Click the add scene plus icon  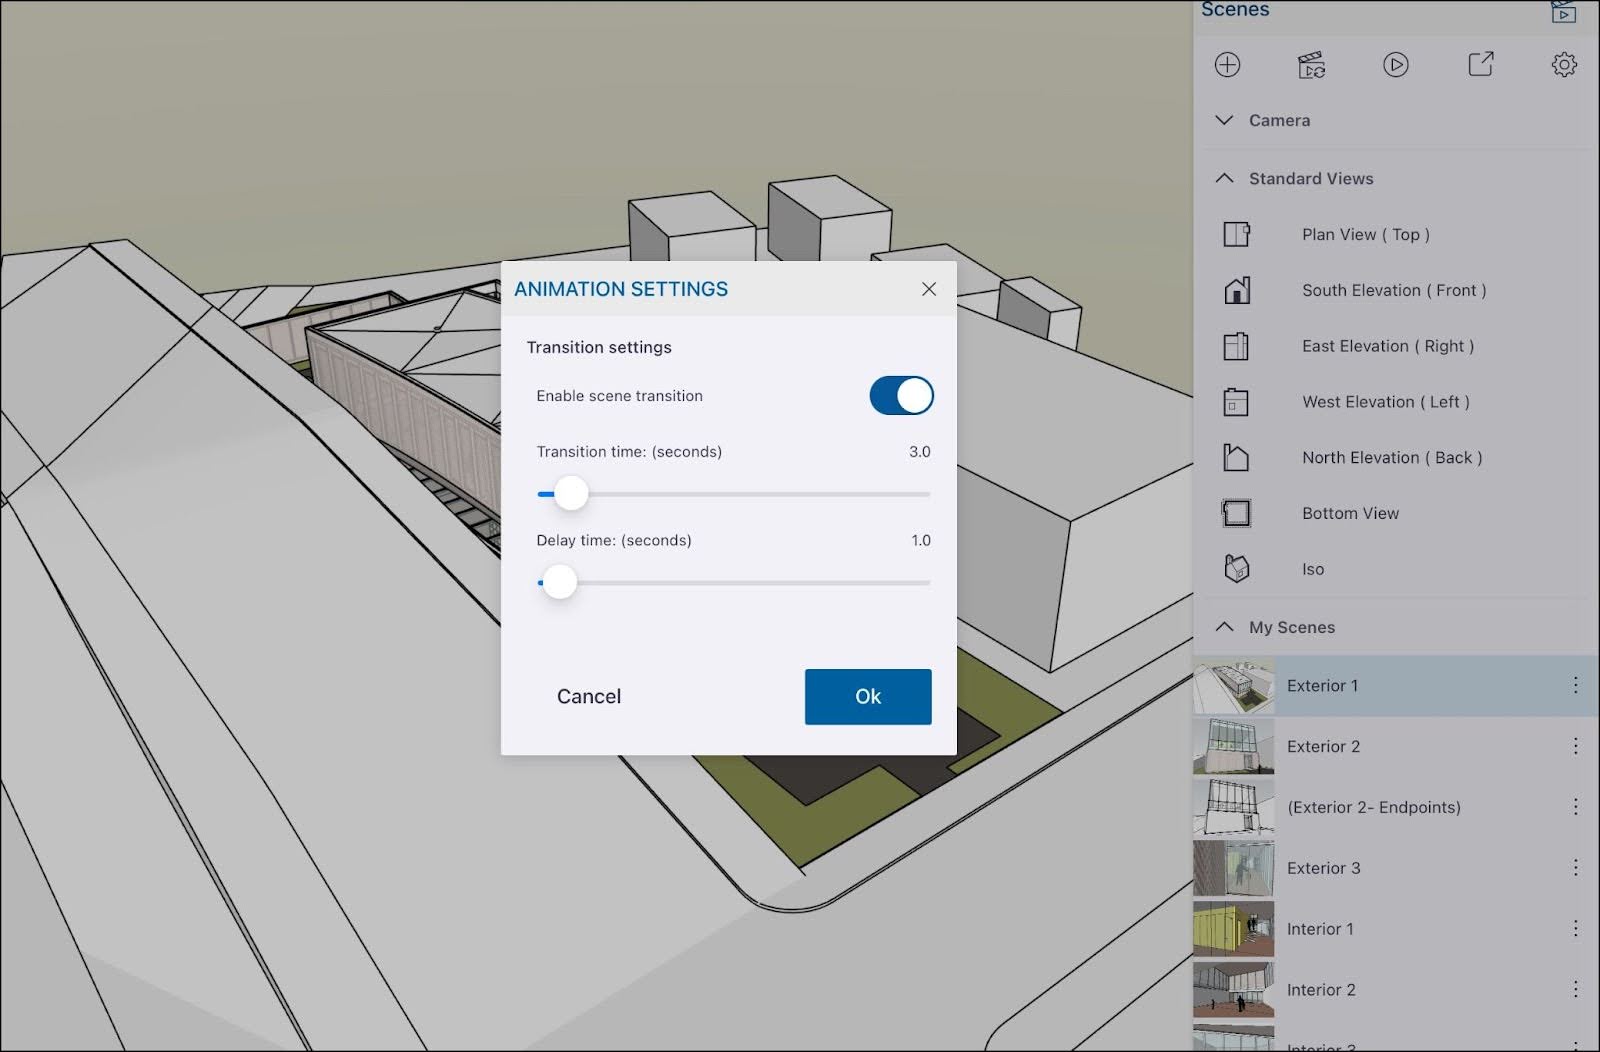point(1227,65)
